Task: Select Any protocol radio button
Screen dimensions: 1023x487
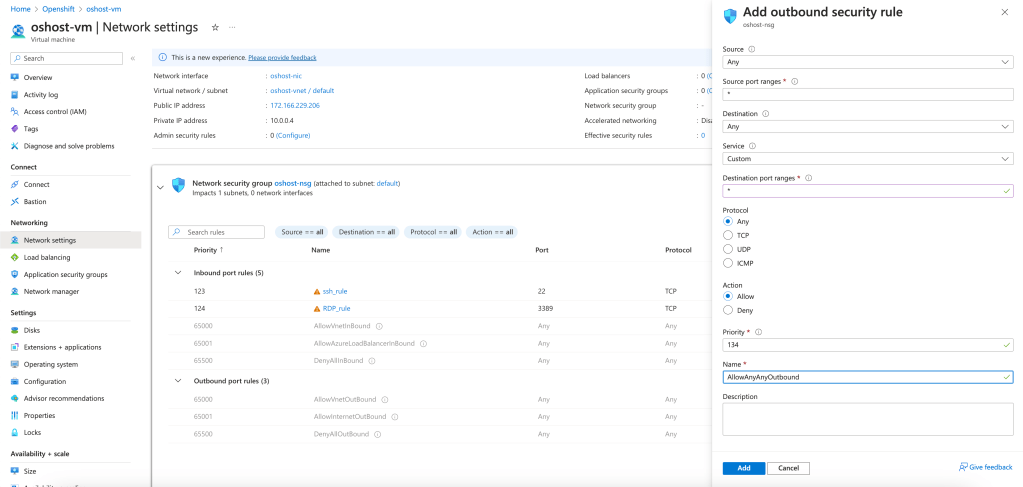Action: click(728, 221)
